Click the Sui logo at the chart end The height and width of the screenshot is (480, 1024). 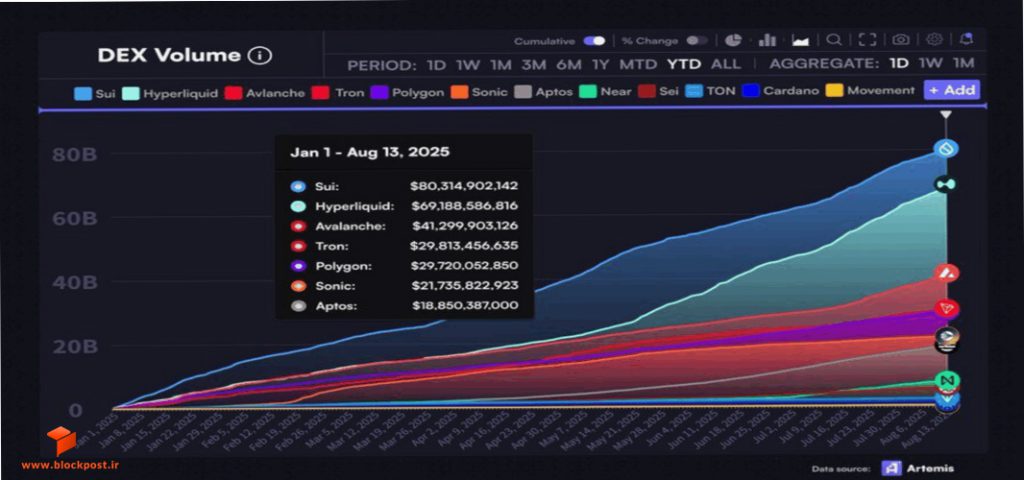(946, 149)
